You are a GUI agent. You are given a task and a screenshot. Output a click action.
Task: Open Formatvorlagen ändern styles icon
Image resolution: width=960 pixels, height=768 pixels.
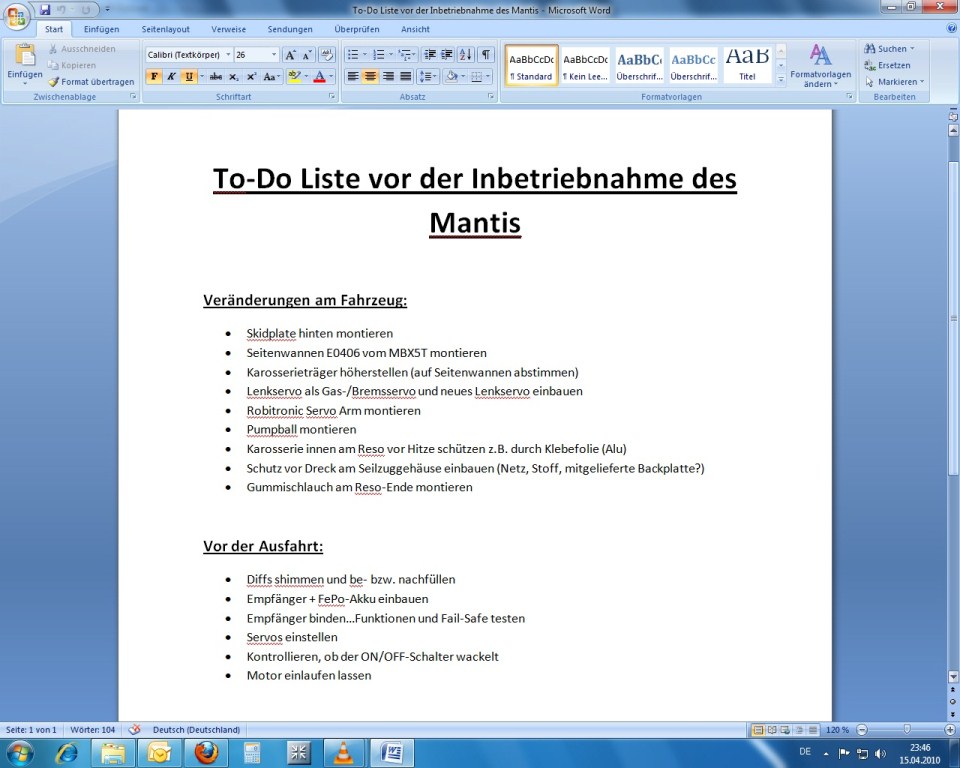(820, 55)
